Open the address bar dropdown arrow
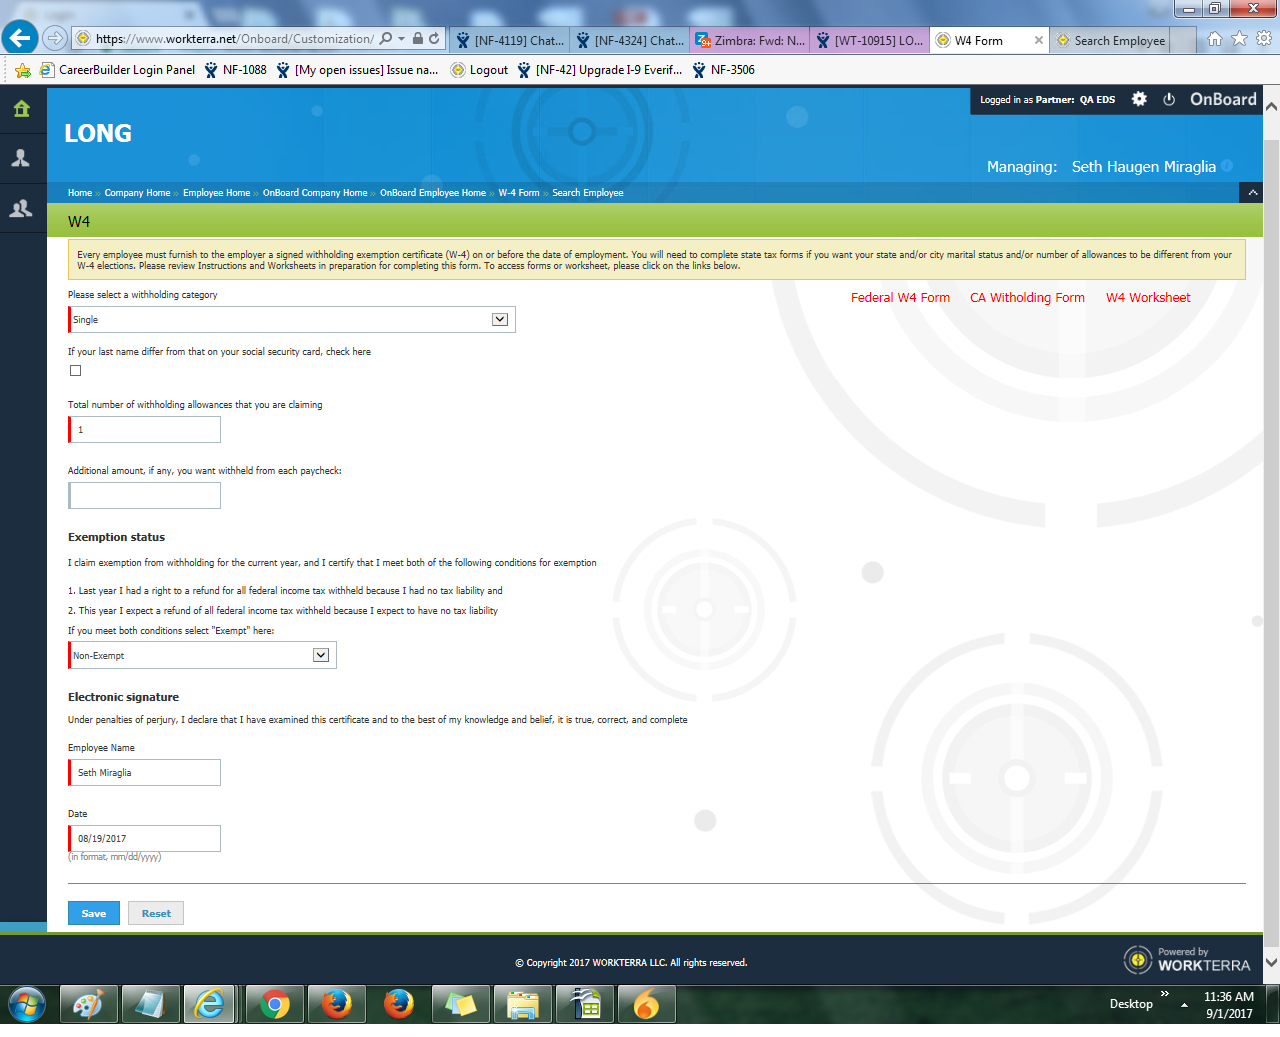Screen dimensions: 1280x1037 [x=402, y=39]
